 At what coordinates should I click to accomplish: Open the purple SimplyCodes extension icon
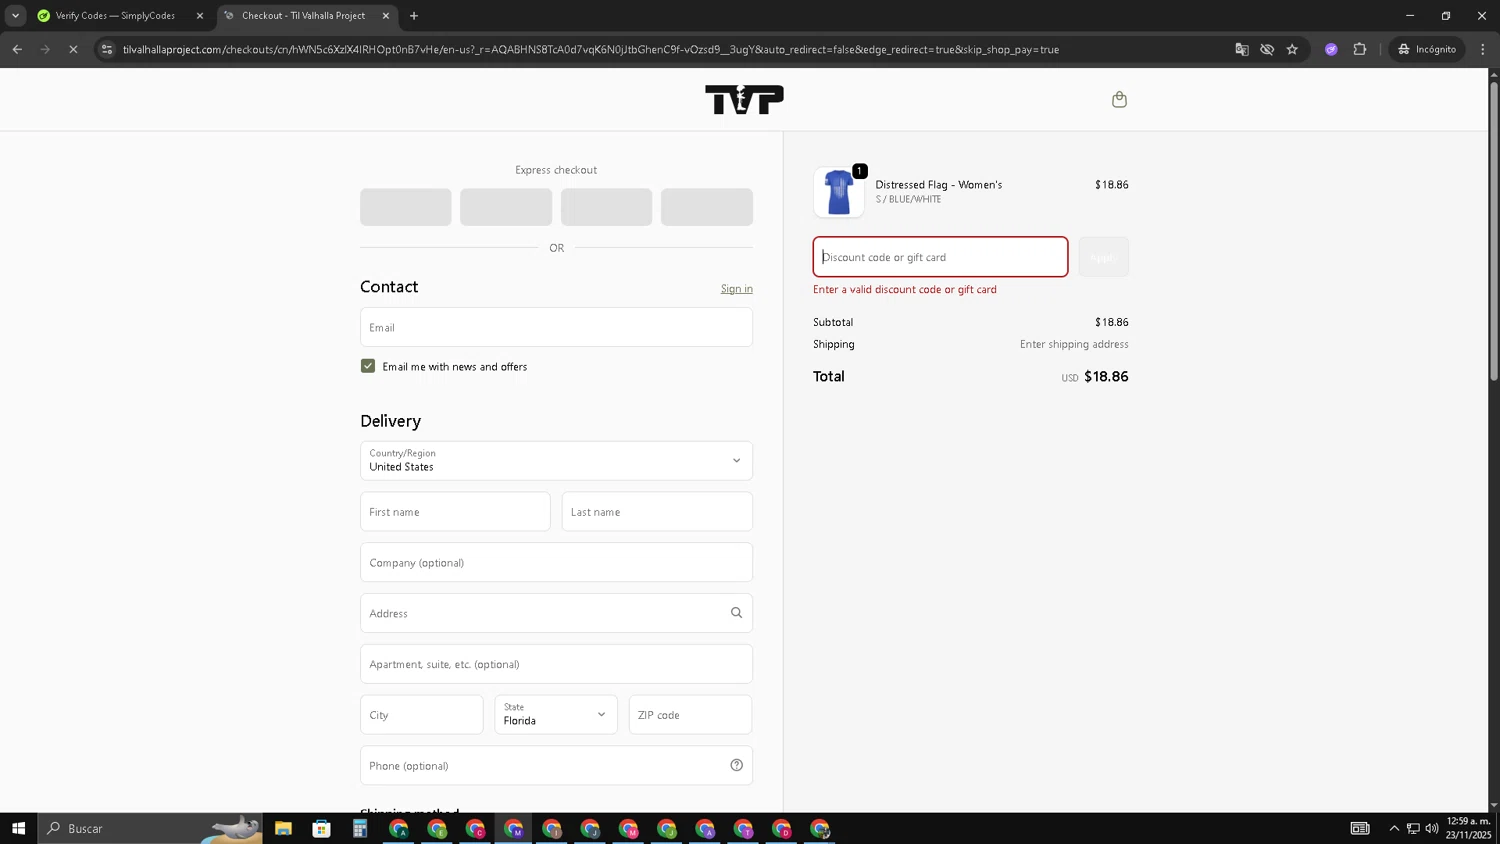click(1331, 49)
